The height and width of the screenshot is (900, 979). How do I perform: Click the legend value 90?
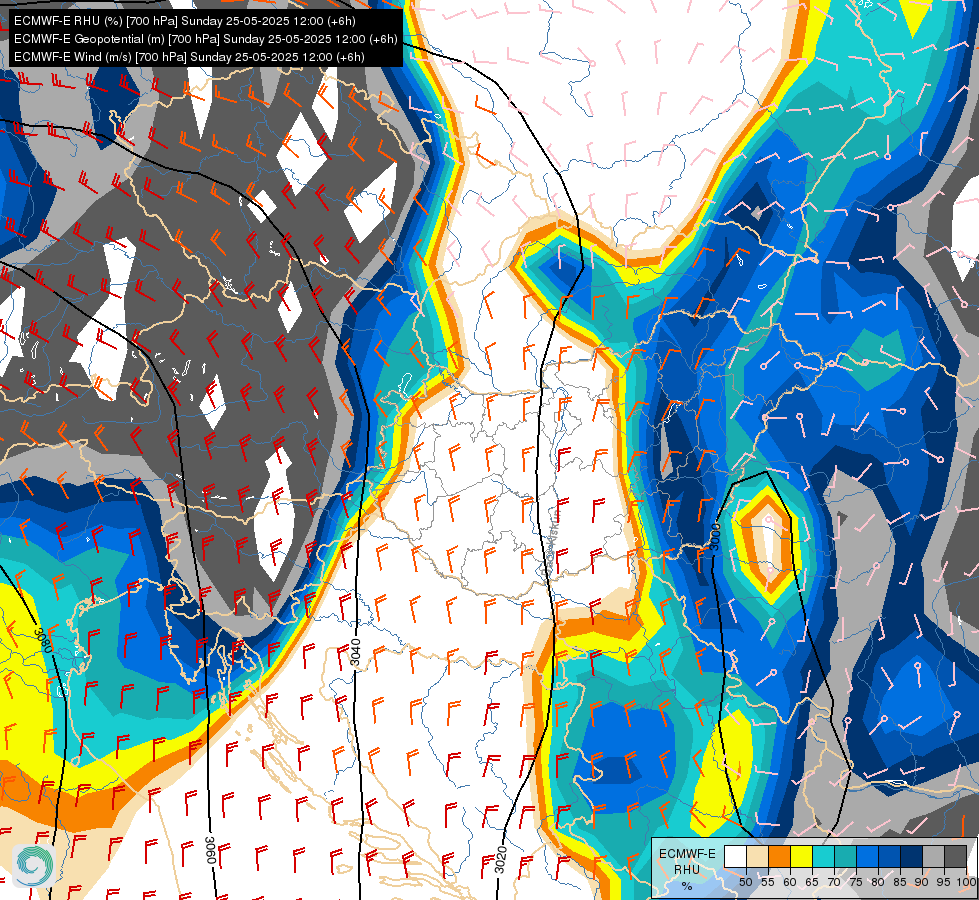(922, 882)
